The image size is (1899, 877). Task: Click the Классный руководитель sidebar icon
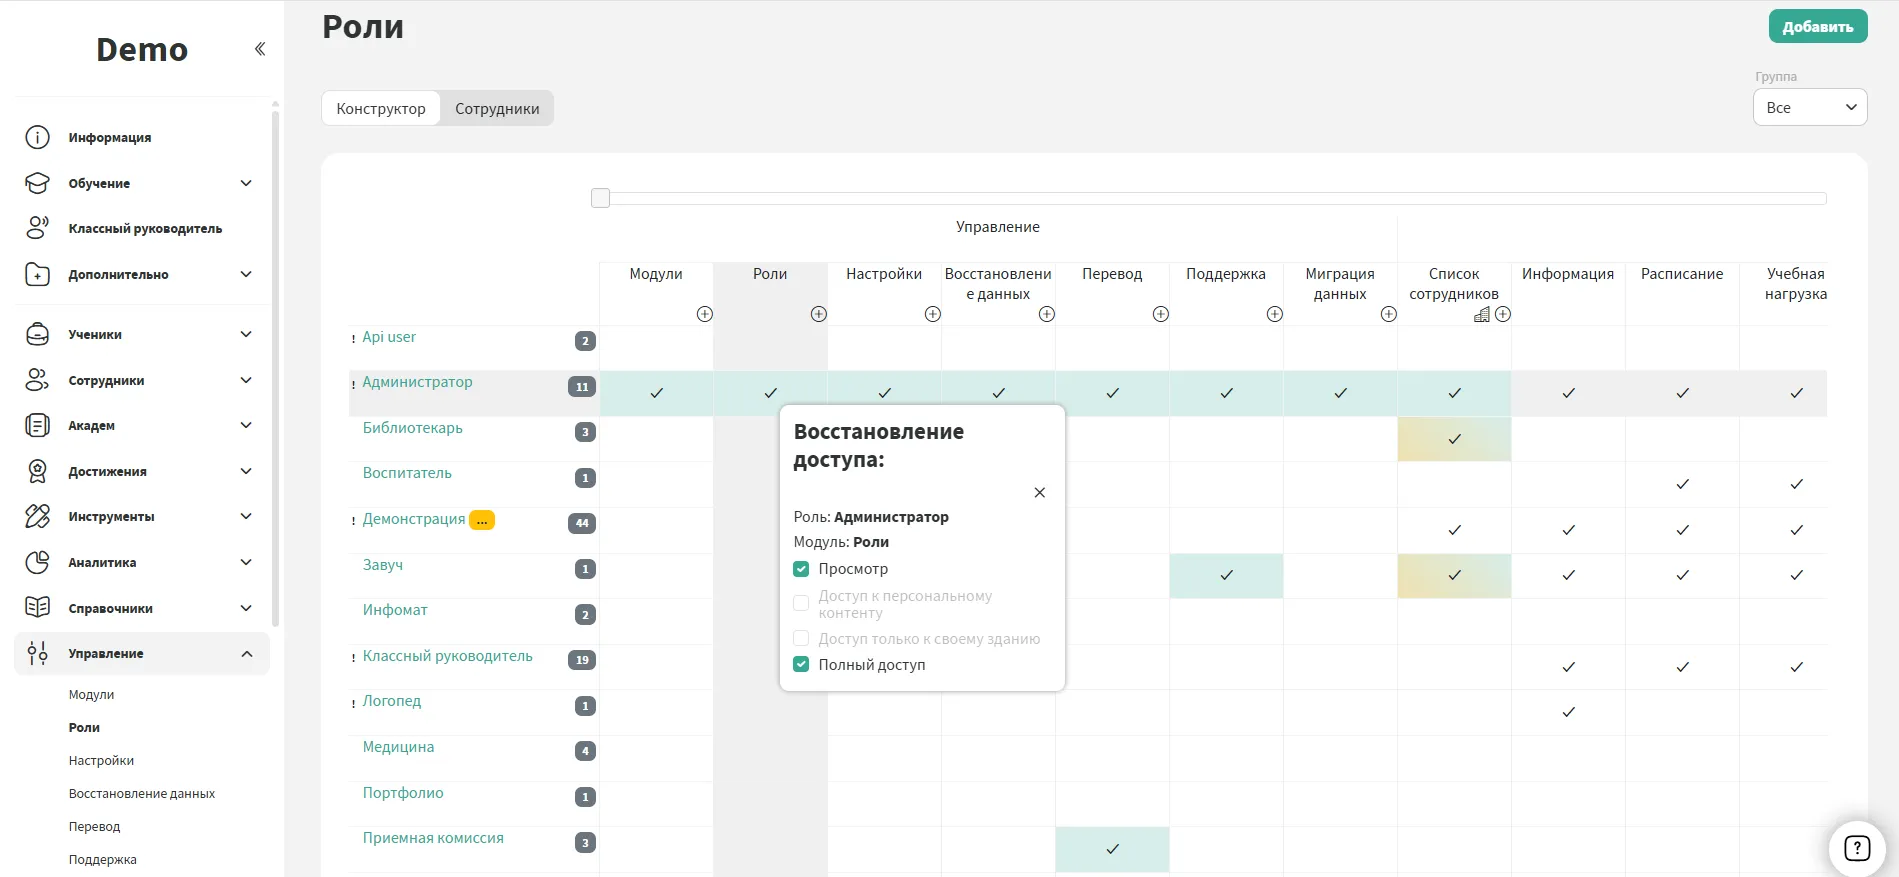pos(37,229)
